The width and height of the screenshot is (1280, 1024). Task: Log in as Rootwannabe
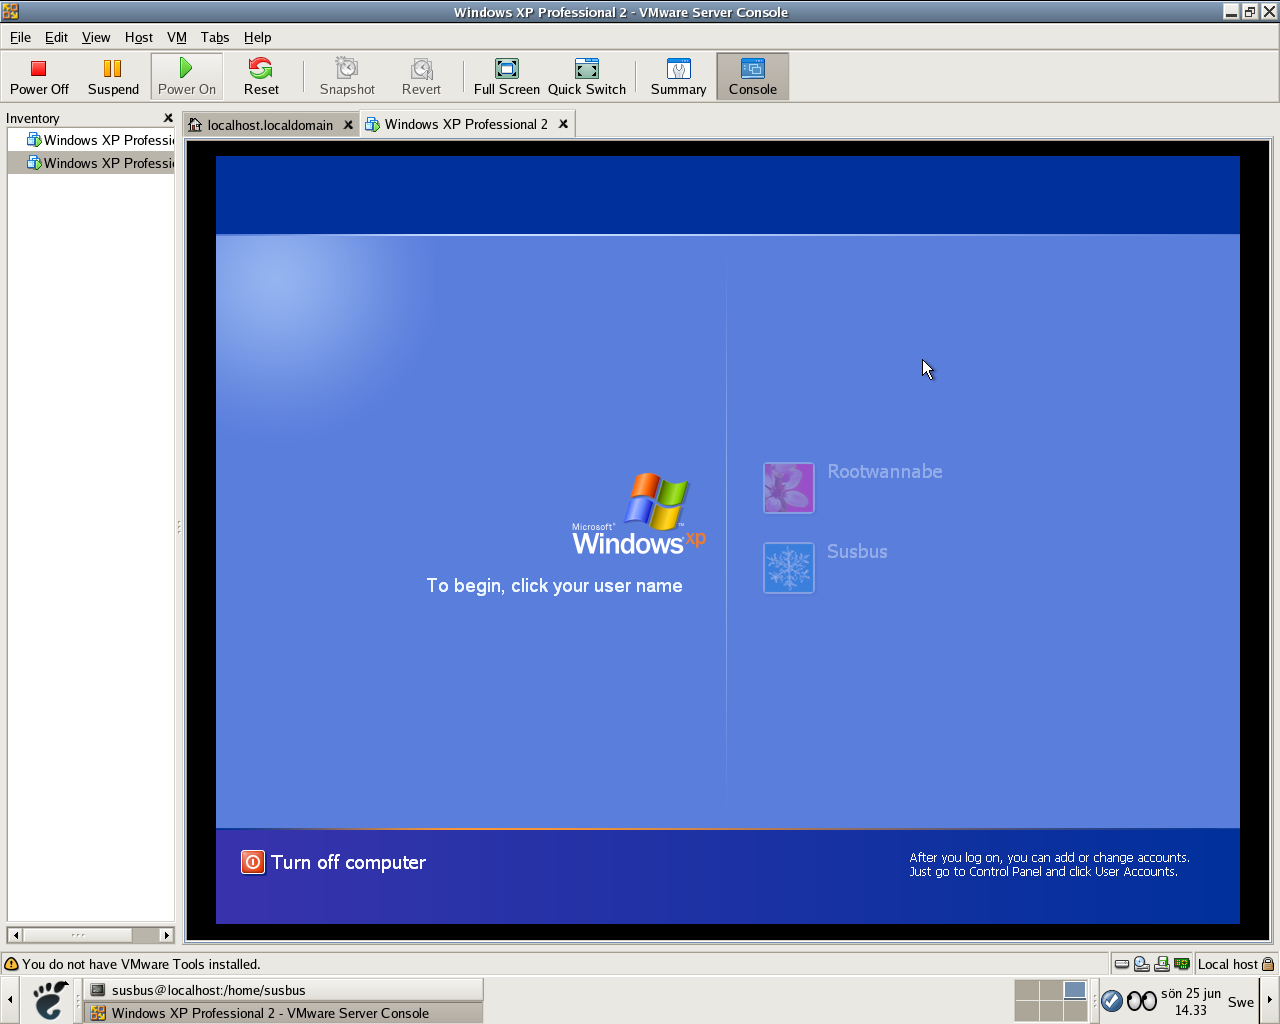pyautogui.click(x=884, y=471)
